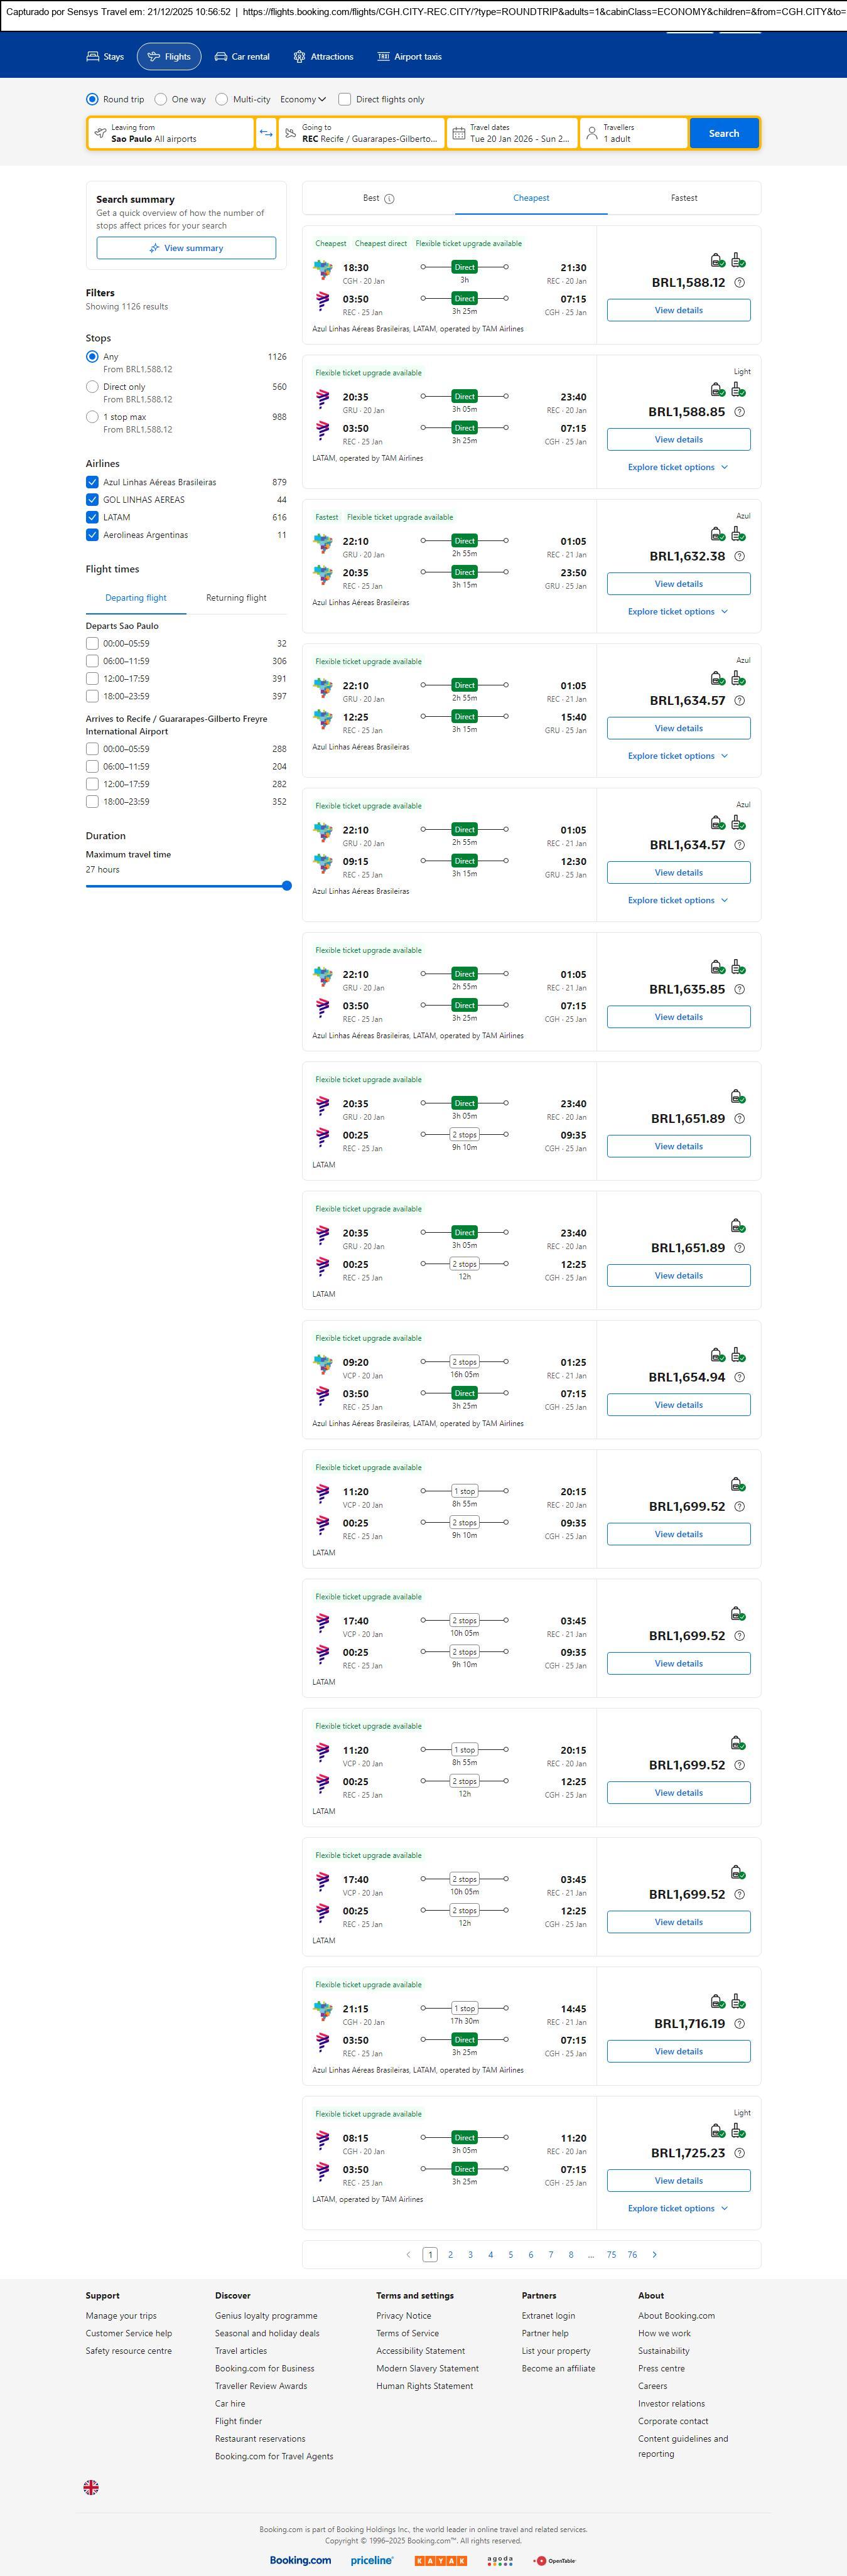Enable Direct flights only checkbox
847x2576 pixels.
(345, 99)
